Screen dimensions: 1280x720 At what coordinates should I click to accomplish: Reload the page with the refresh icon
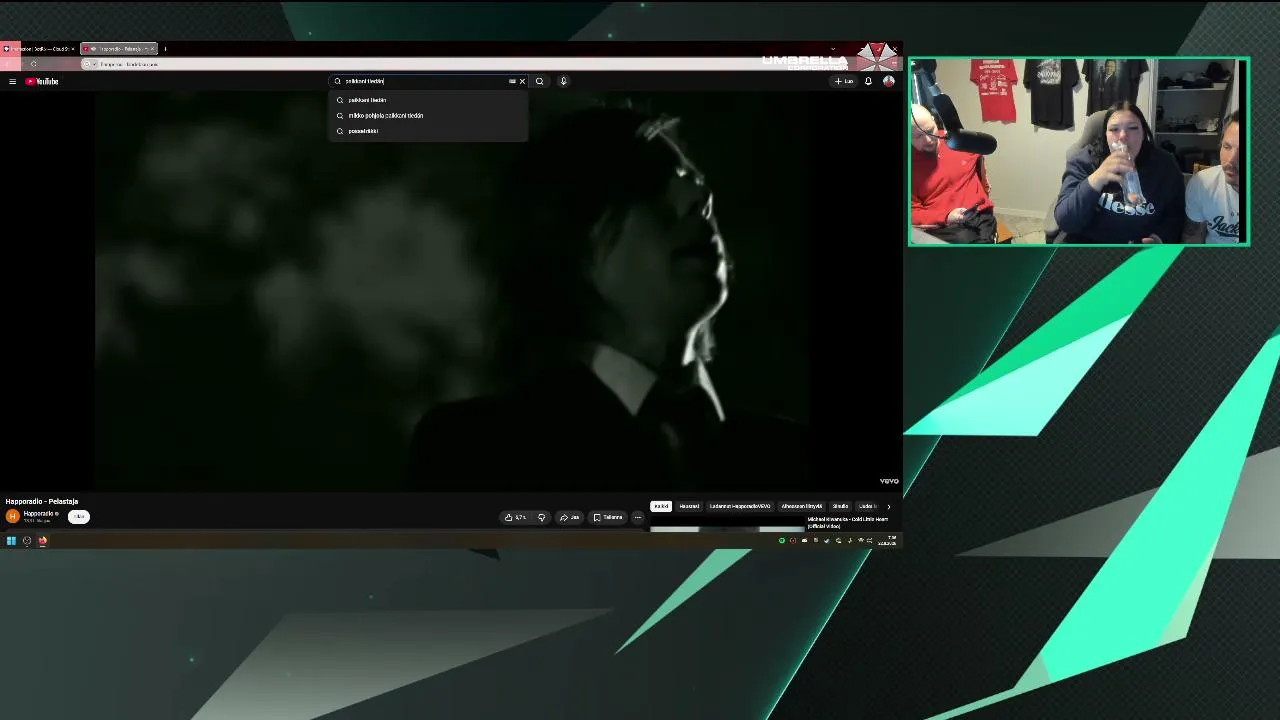(33, 64)
